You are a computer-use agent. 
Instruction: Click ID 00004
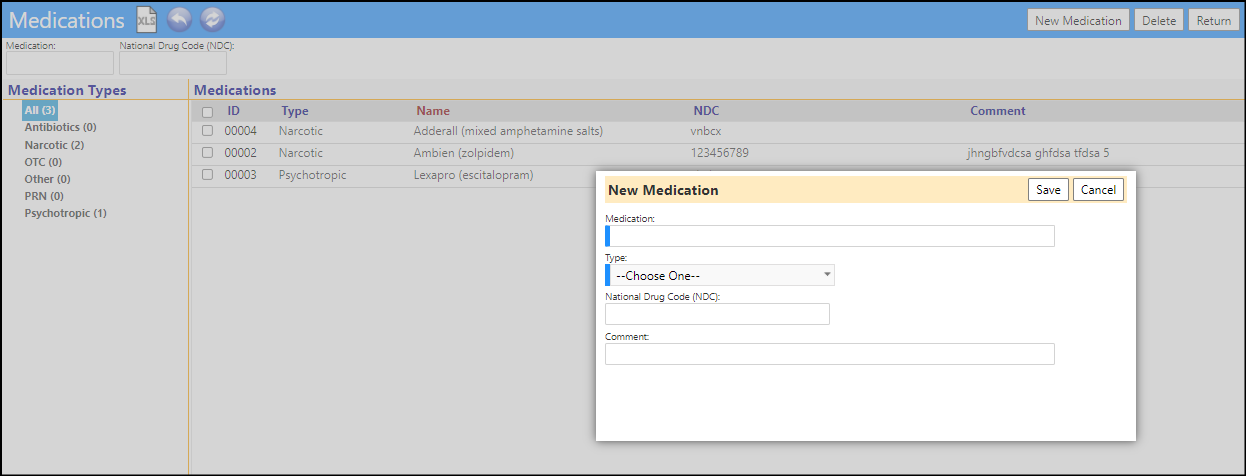pyautogui.click(x=241, y=131)
